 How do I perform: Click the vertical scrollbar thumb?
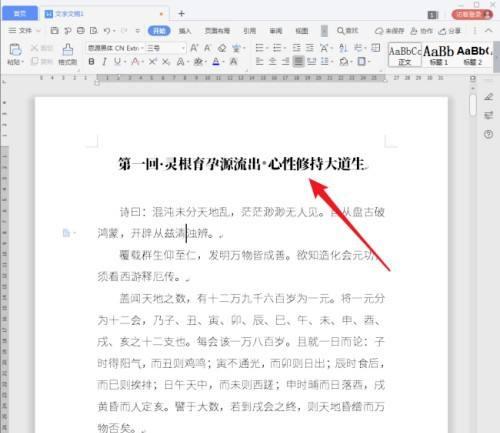pyautogui.click(x=473, y=105)
